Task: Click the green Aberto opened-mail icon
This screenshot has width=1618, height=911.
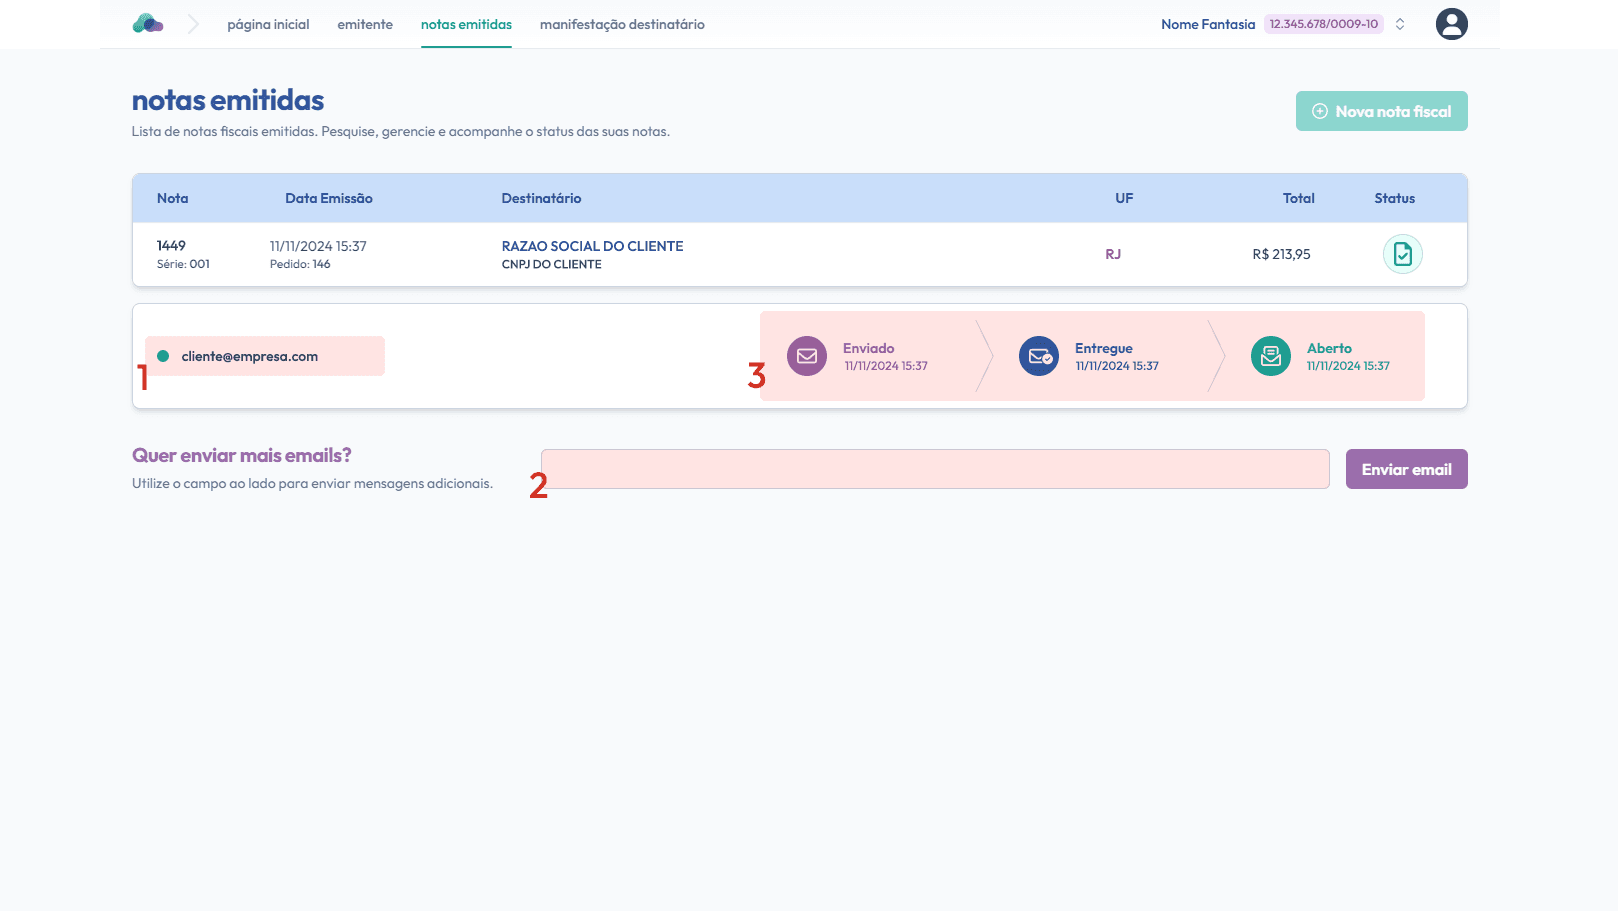Action: click(1270, 356)
